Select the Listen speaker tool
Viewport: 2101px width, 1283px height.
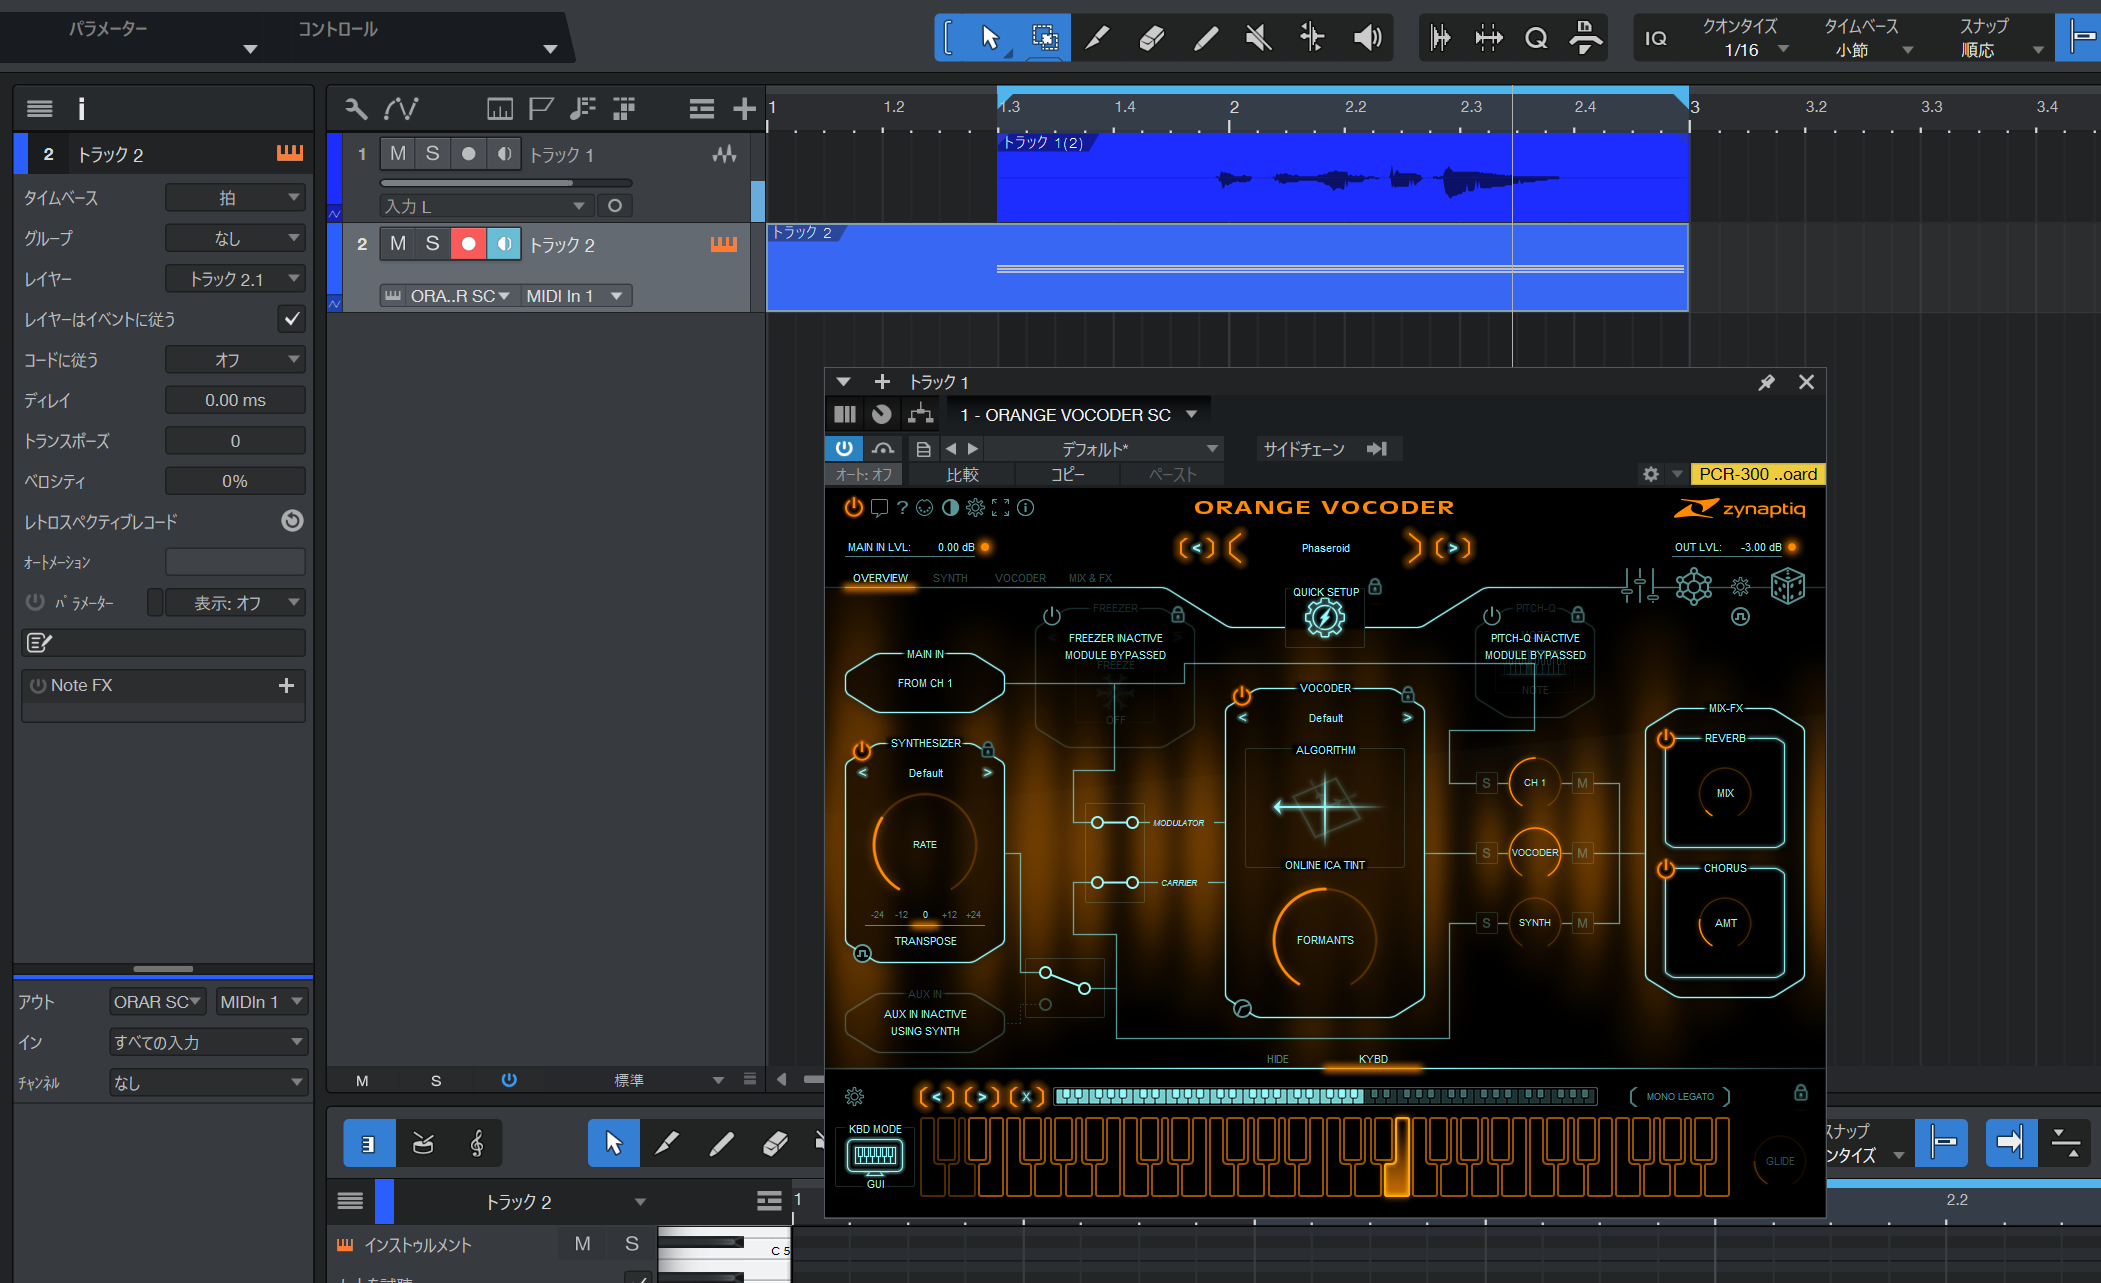(x=1366, y=38)
